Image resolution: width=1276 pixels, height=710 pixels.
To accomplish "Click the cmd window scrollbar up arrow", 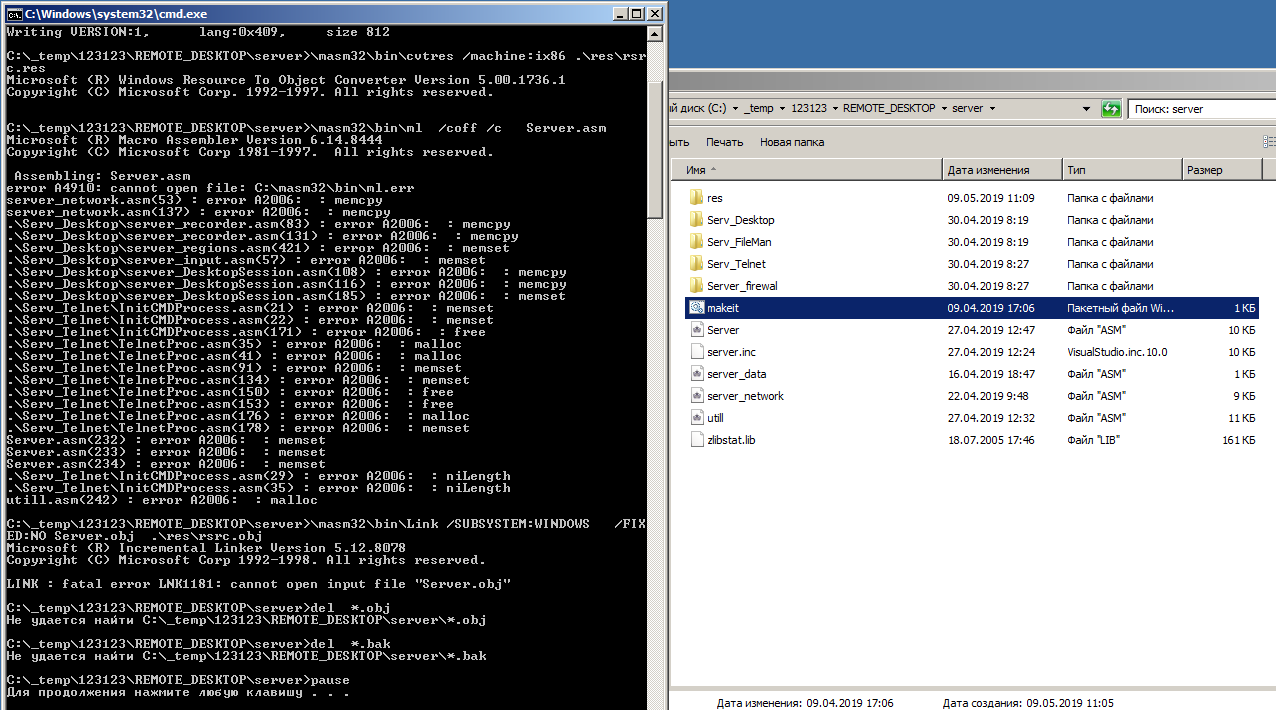I will (x=655, y=33).
